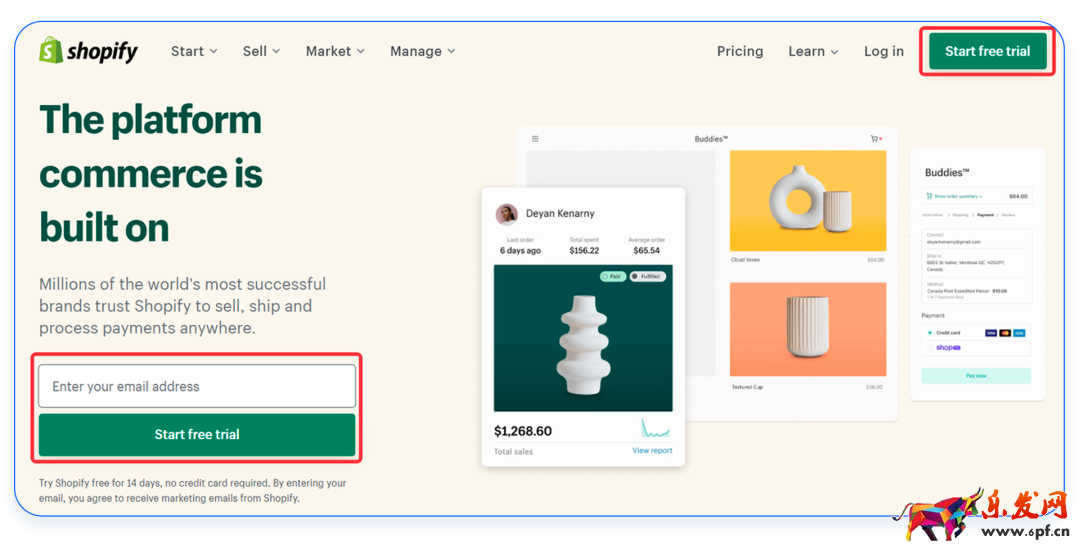This screenshot has width=1080, height=552.
Task: Click the 'Try Shopify free for 14 days' notice
Action: 193,490
